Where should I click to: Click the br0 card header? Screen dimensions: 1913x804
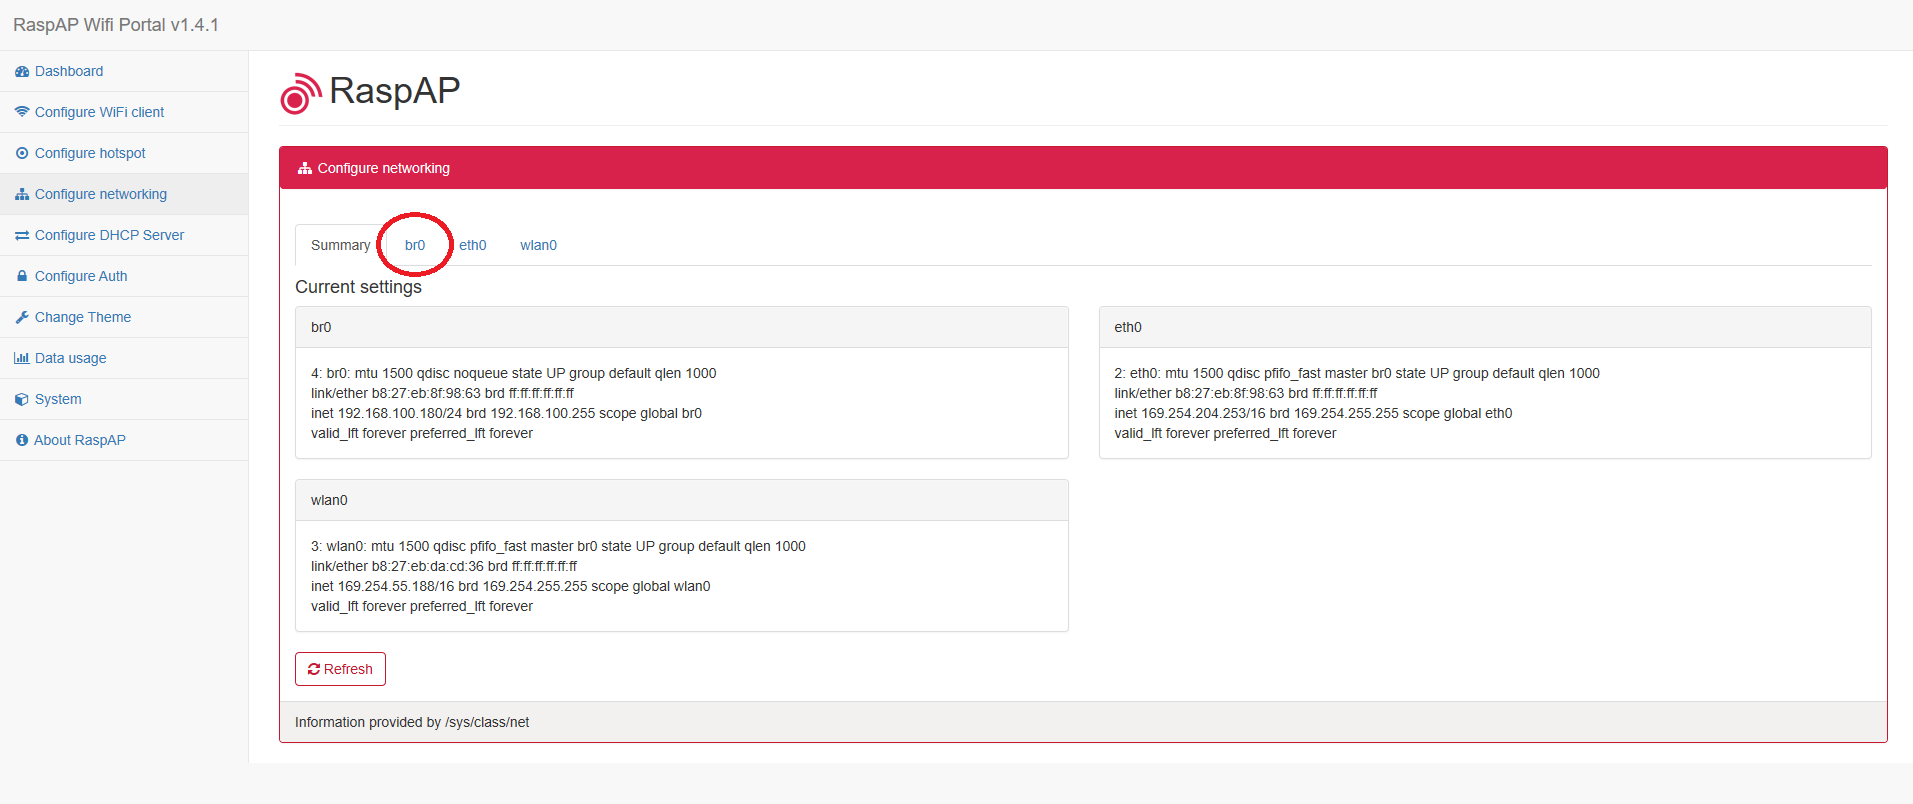click(x=682, y=327)
